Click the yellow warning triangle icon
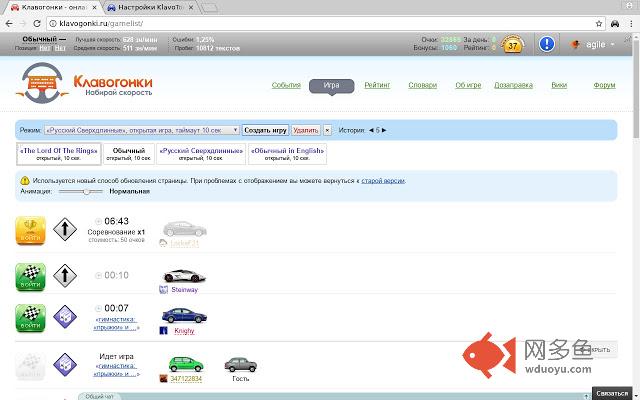Viewport: 640px width, 400px height. point(25,180)
